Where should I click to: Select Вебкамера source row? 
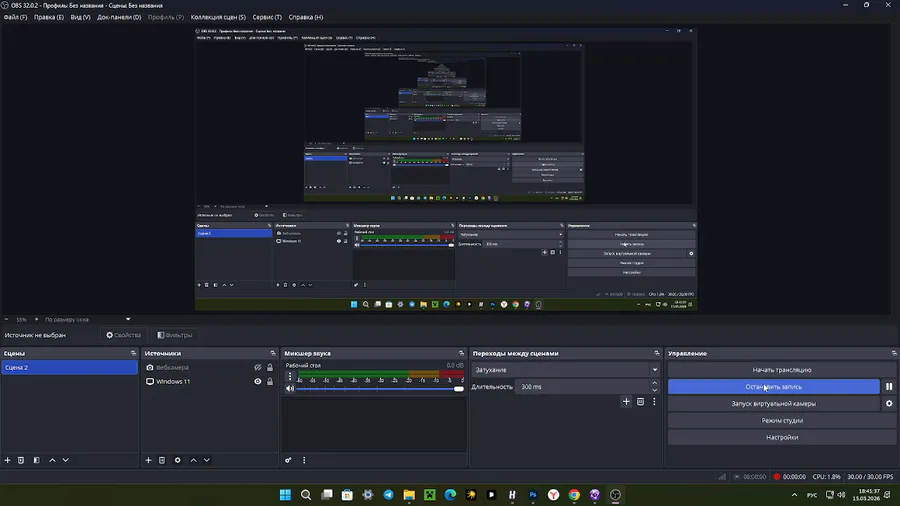click(209, 367)
